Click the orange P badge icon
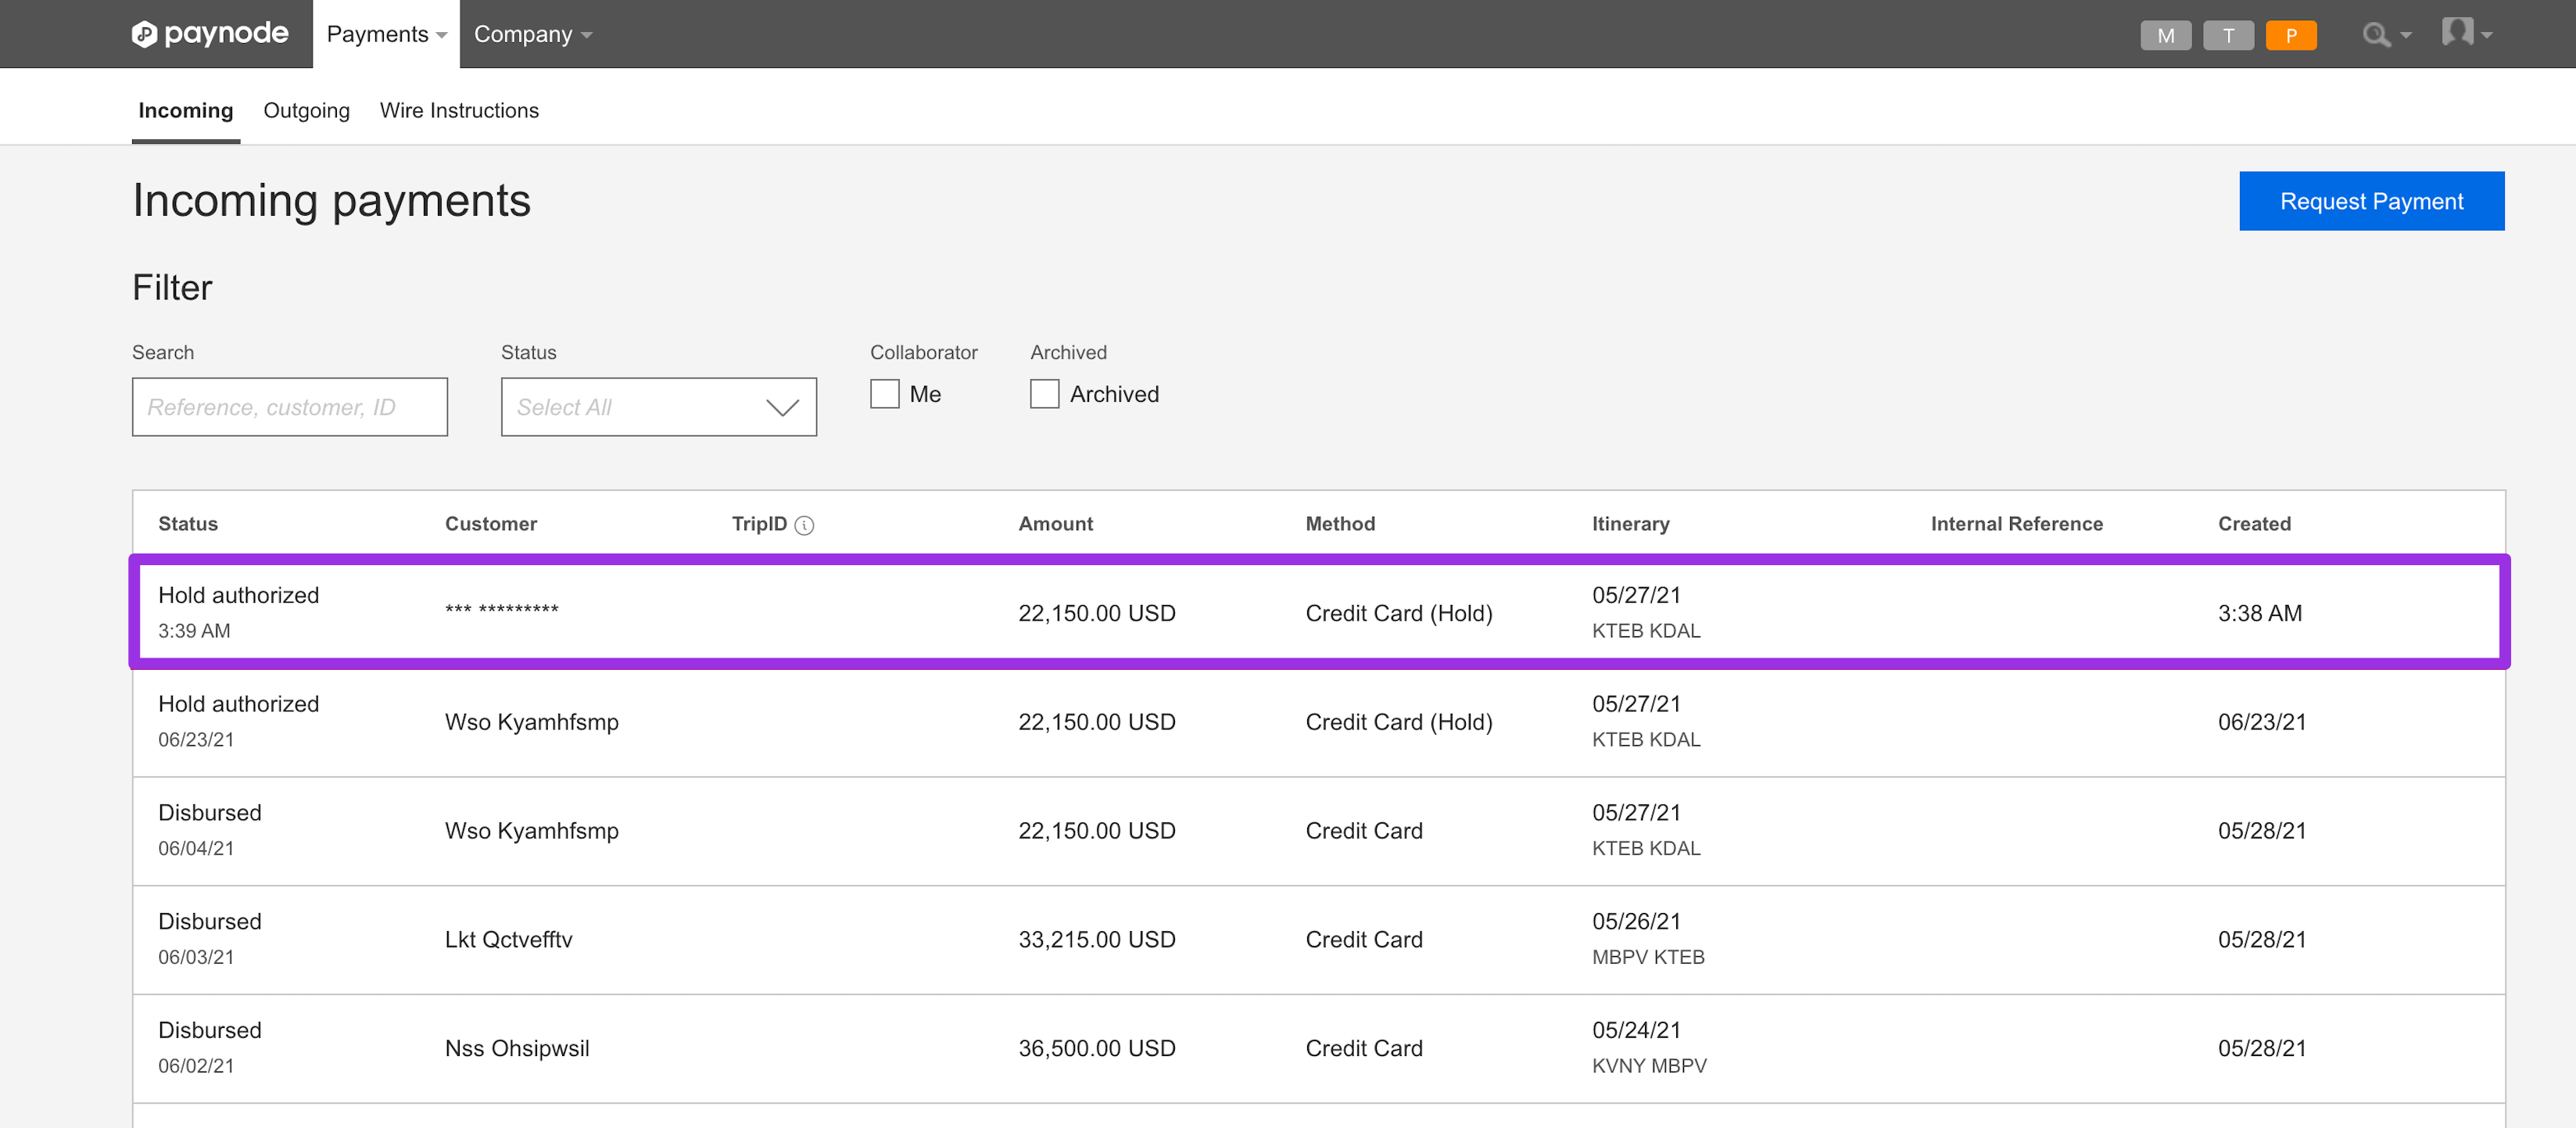The width and height of the screenshot is (2576, 1128). [2291, 35]
